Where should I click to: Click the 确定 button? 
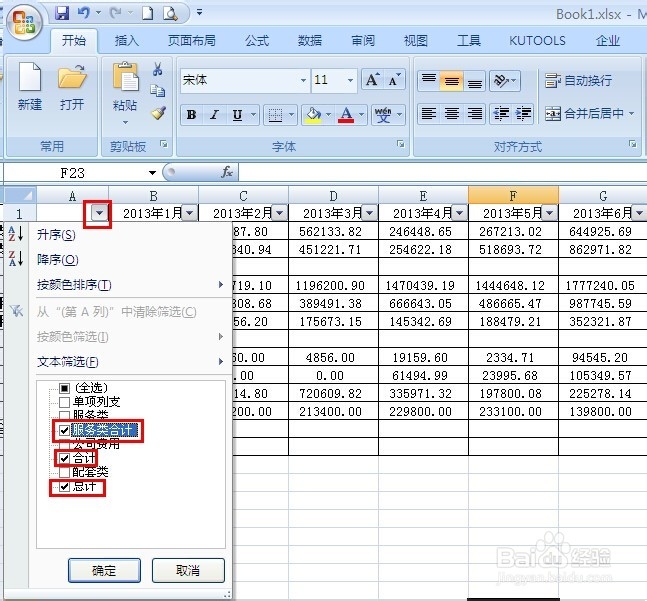pyautogui.click(x=104, y=570)
